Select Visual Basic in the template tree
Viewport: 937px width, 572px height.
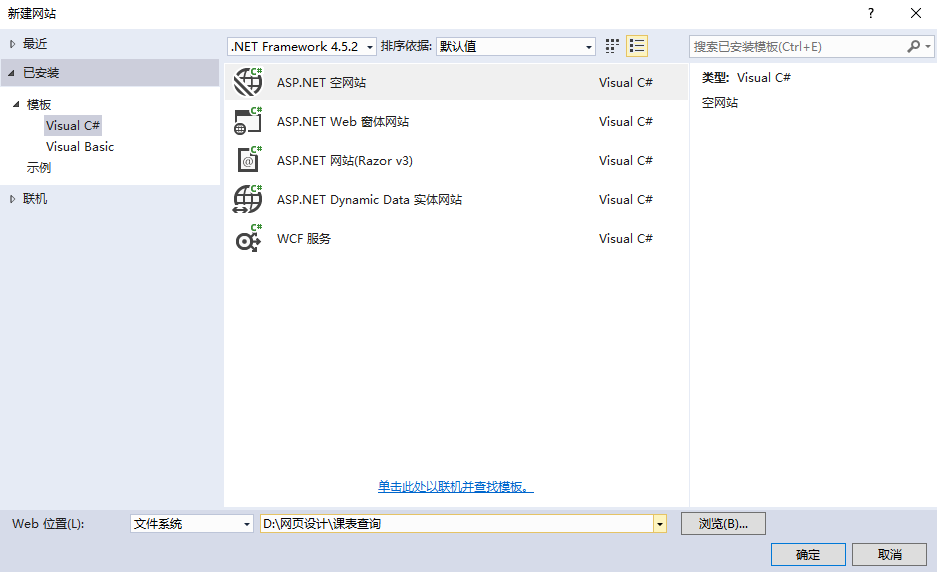80,146
